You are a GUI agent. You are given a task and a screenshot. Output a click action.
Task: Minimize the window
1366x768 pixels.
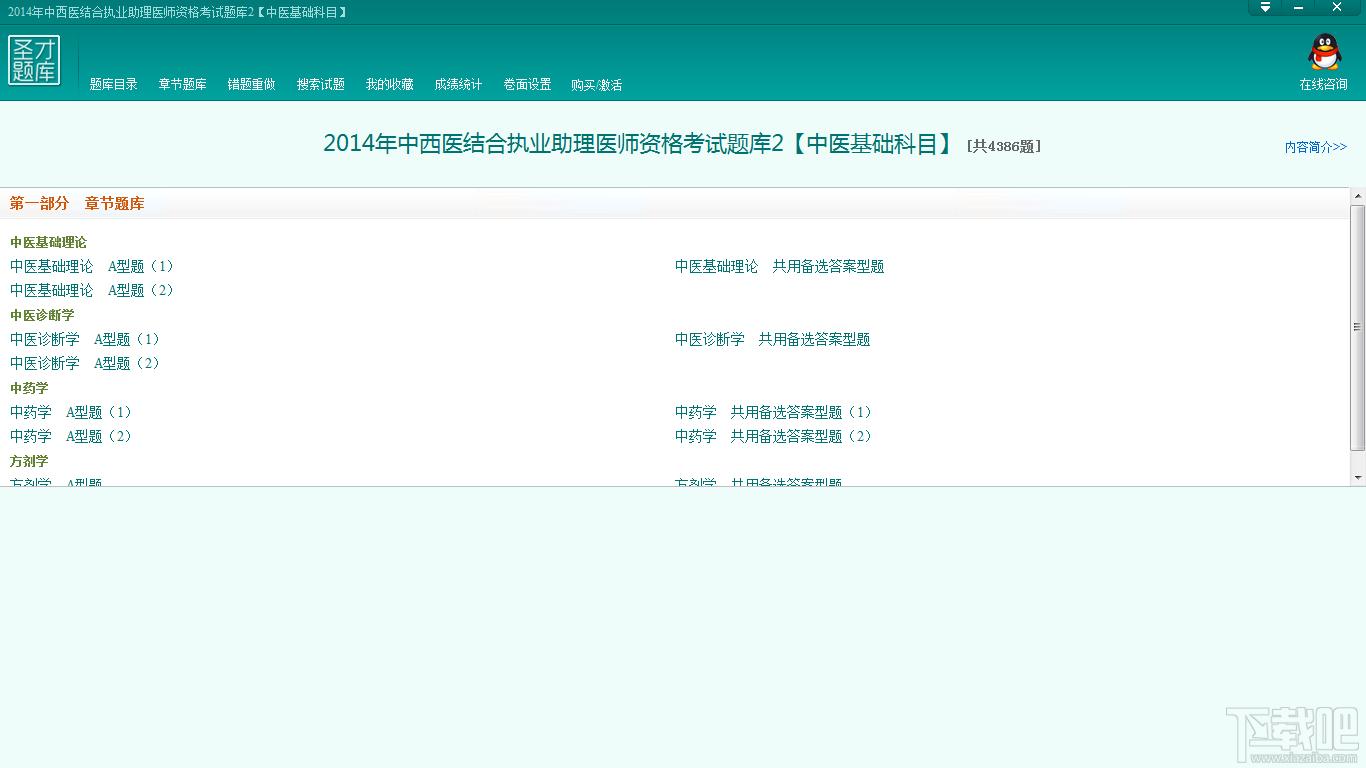pyautogui.click(x=1299, y=8)
